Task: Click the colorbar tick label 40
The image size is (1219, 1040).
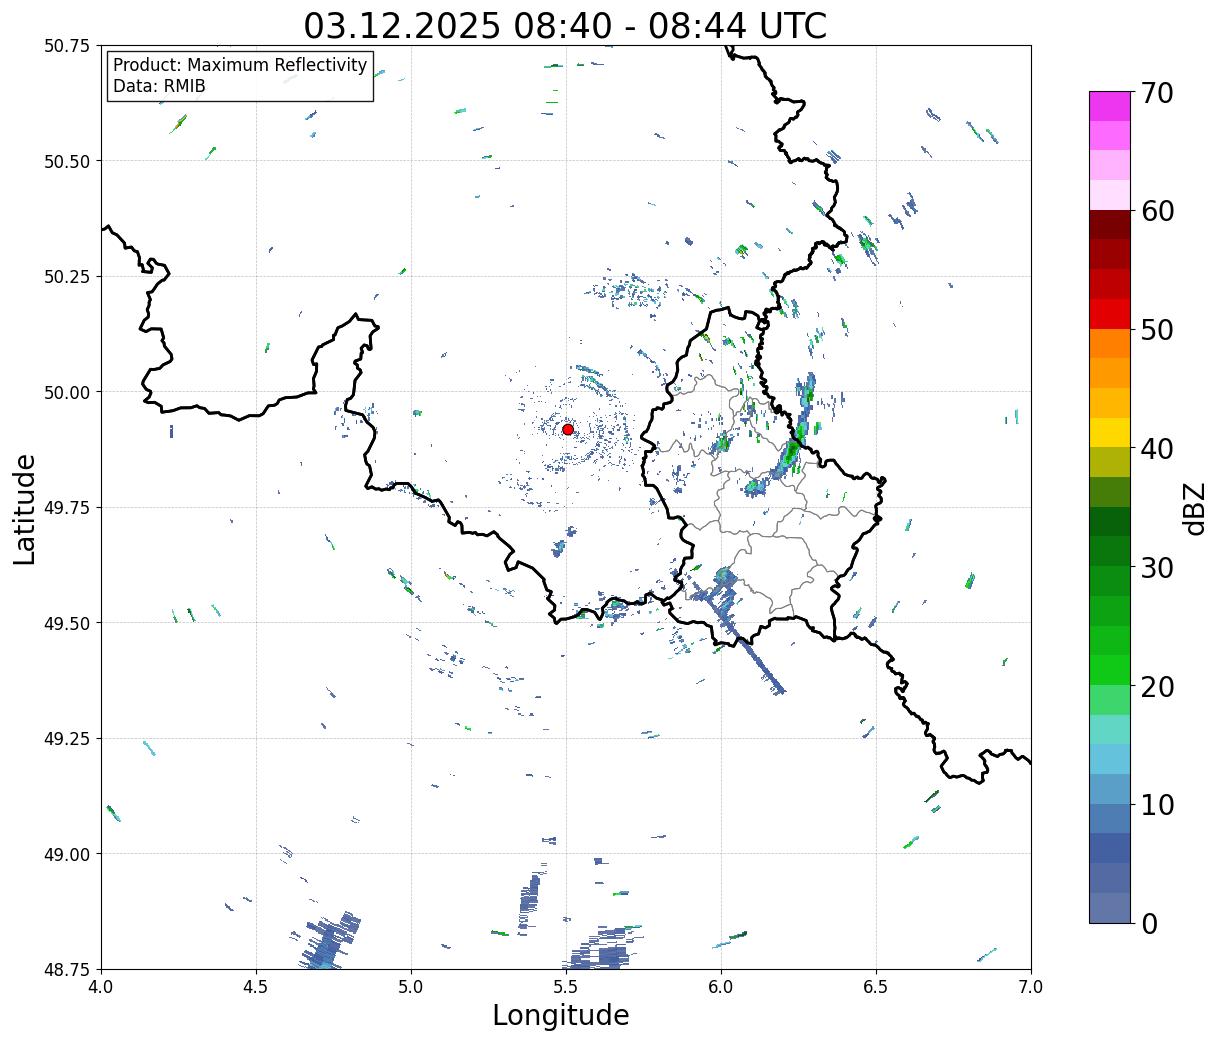Action: tap(1156, 448)
